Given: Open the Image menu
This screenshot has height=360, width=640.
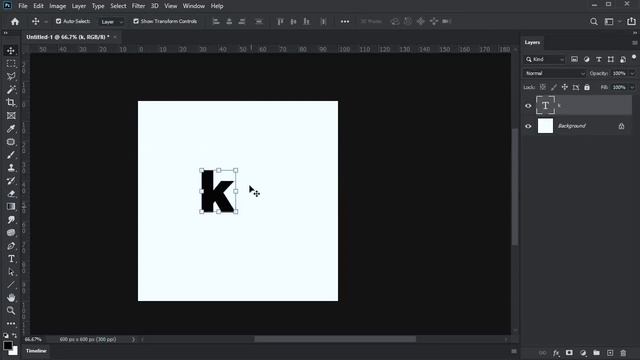Looking at the screenshot, I should 58,6.
